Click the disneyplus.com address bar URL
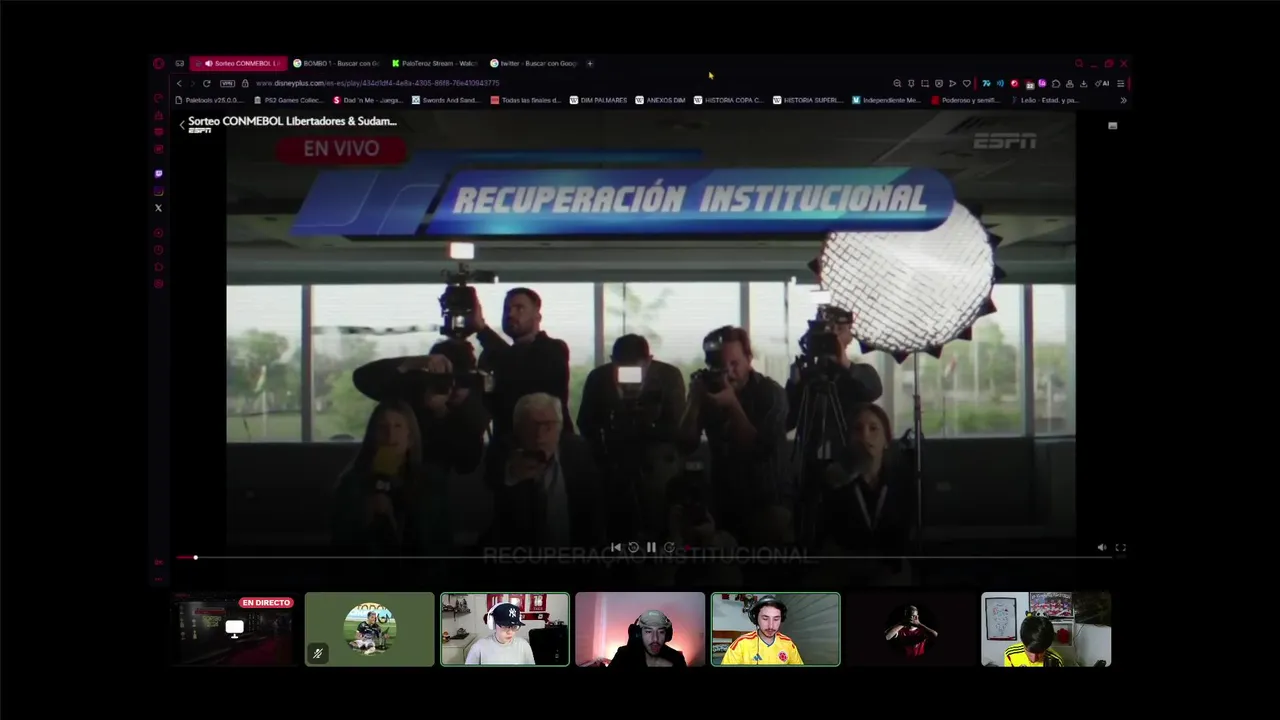Viewport: 1280px width, 720px height. (377, 83)
